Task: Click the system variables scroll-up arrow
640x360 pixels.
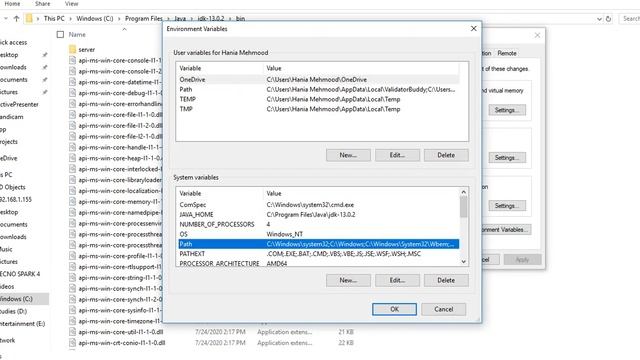Action: (464, 192)
